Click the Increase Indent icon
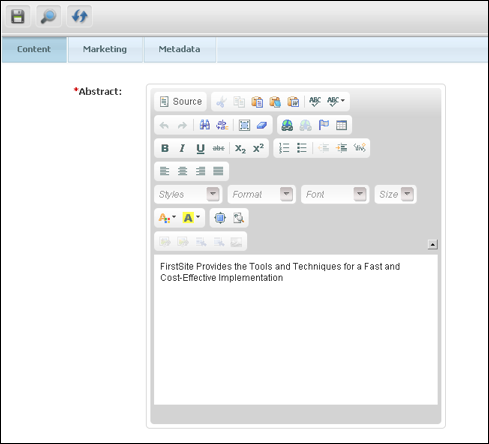 pyautogui.click(x=342, y=148)
